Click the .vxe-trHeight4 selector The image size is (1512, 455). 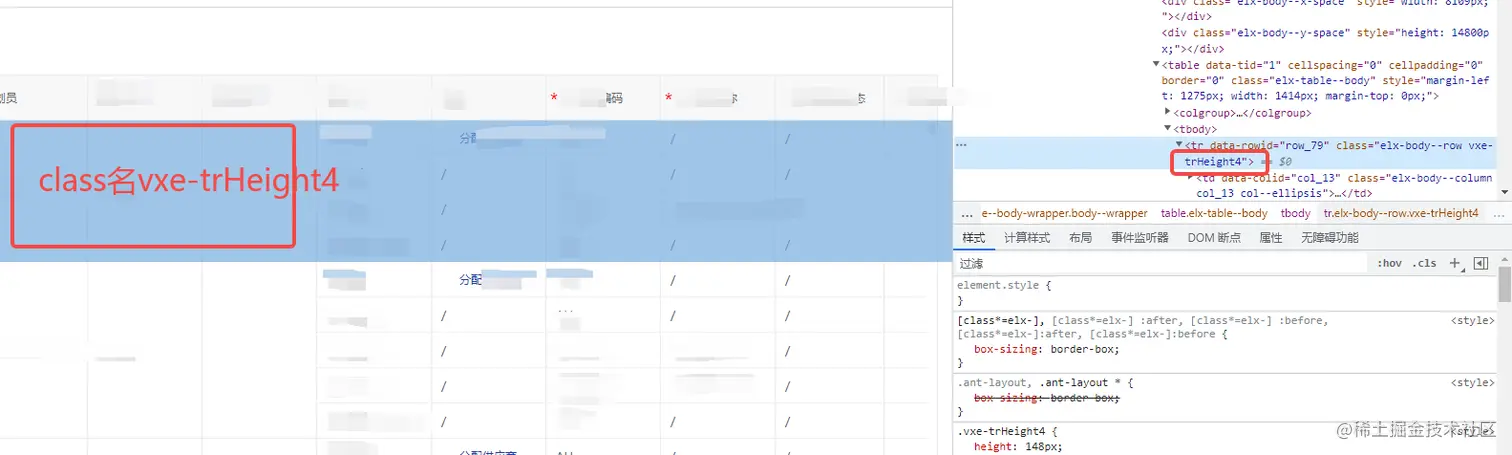pyautogui.click(x=999, y=432)
